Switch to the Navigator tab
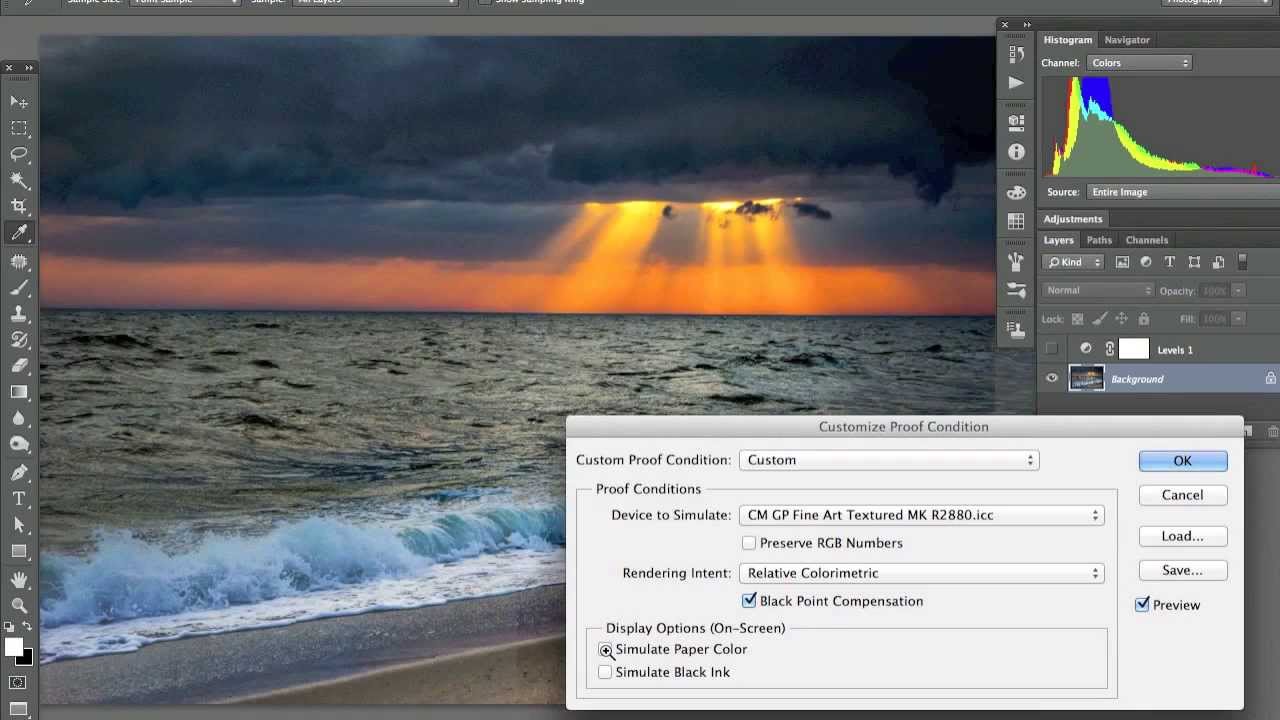 click(1127, 40)
